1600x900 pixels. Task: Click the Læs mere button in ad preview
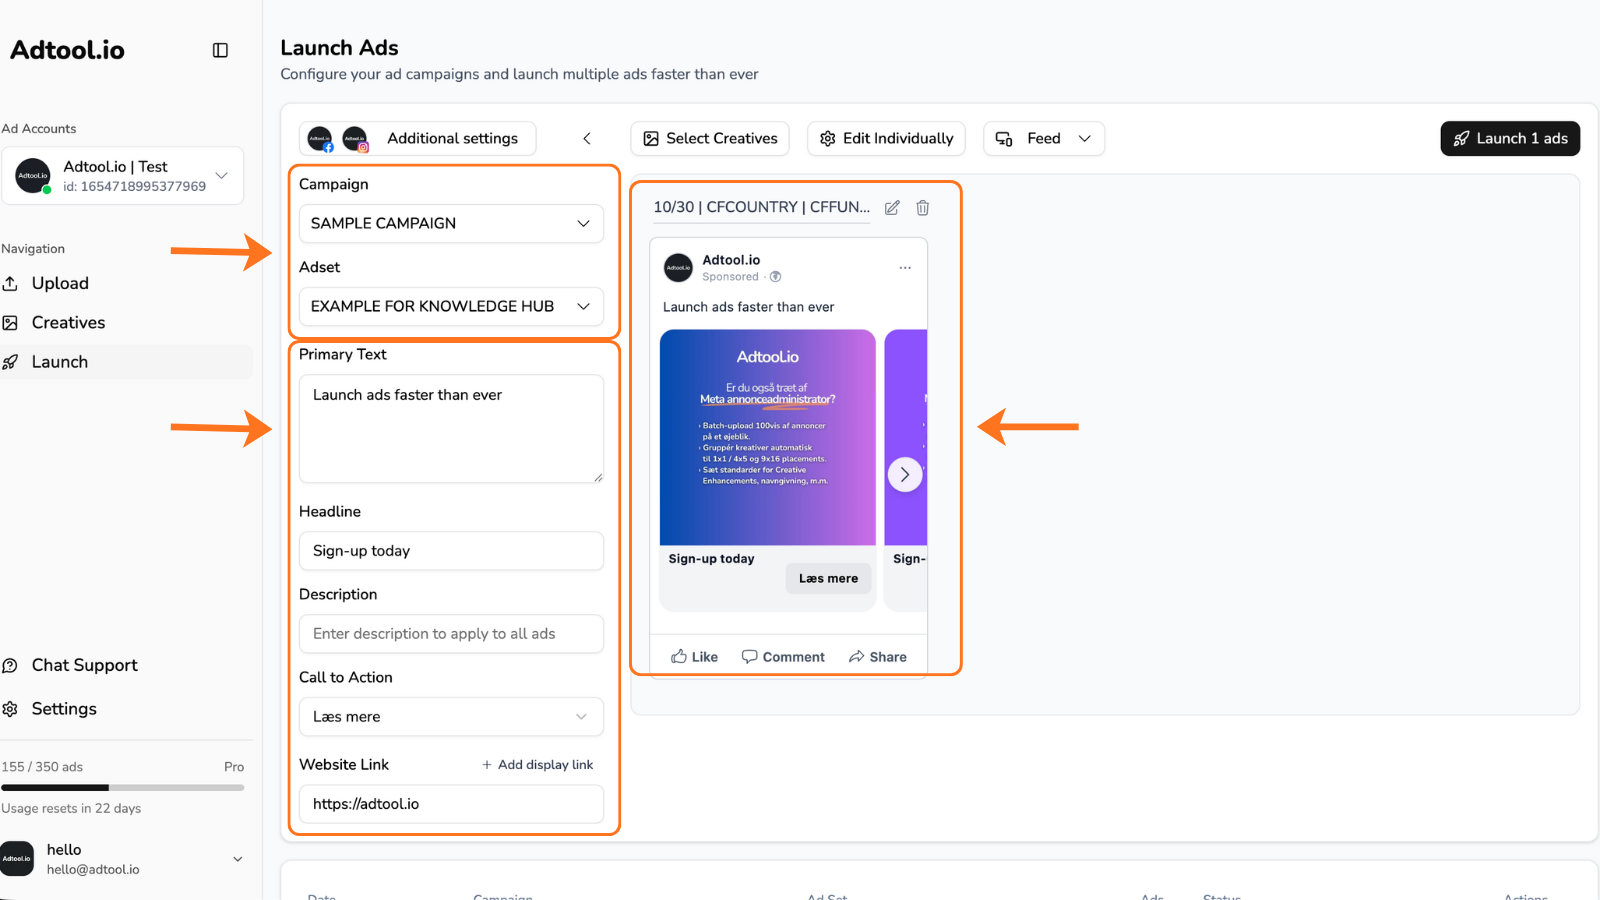point(828,578)
